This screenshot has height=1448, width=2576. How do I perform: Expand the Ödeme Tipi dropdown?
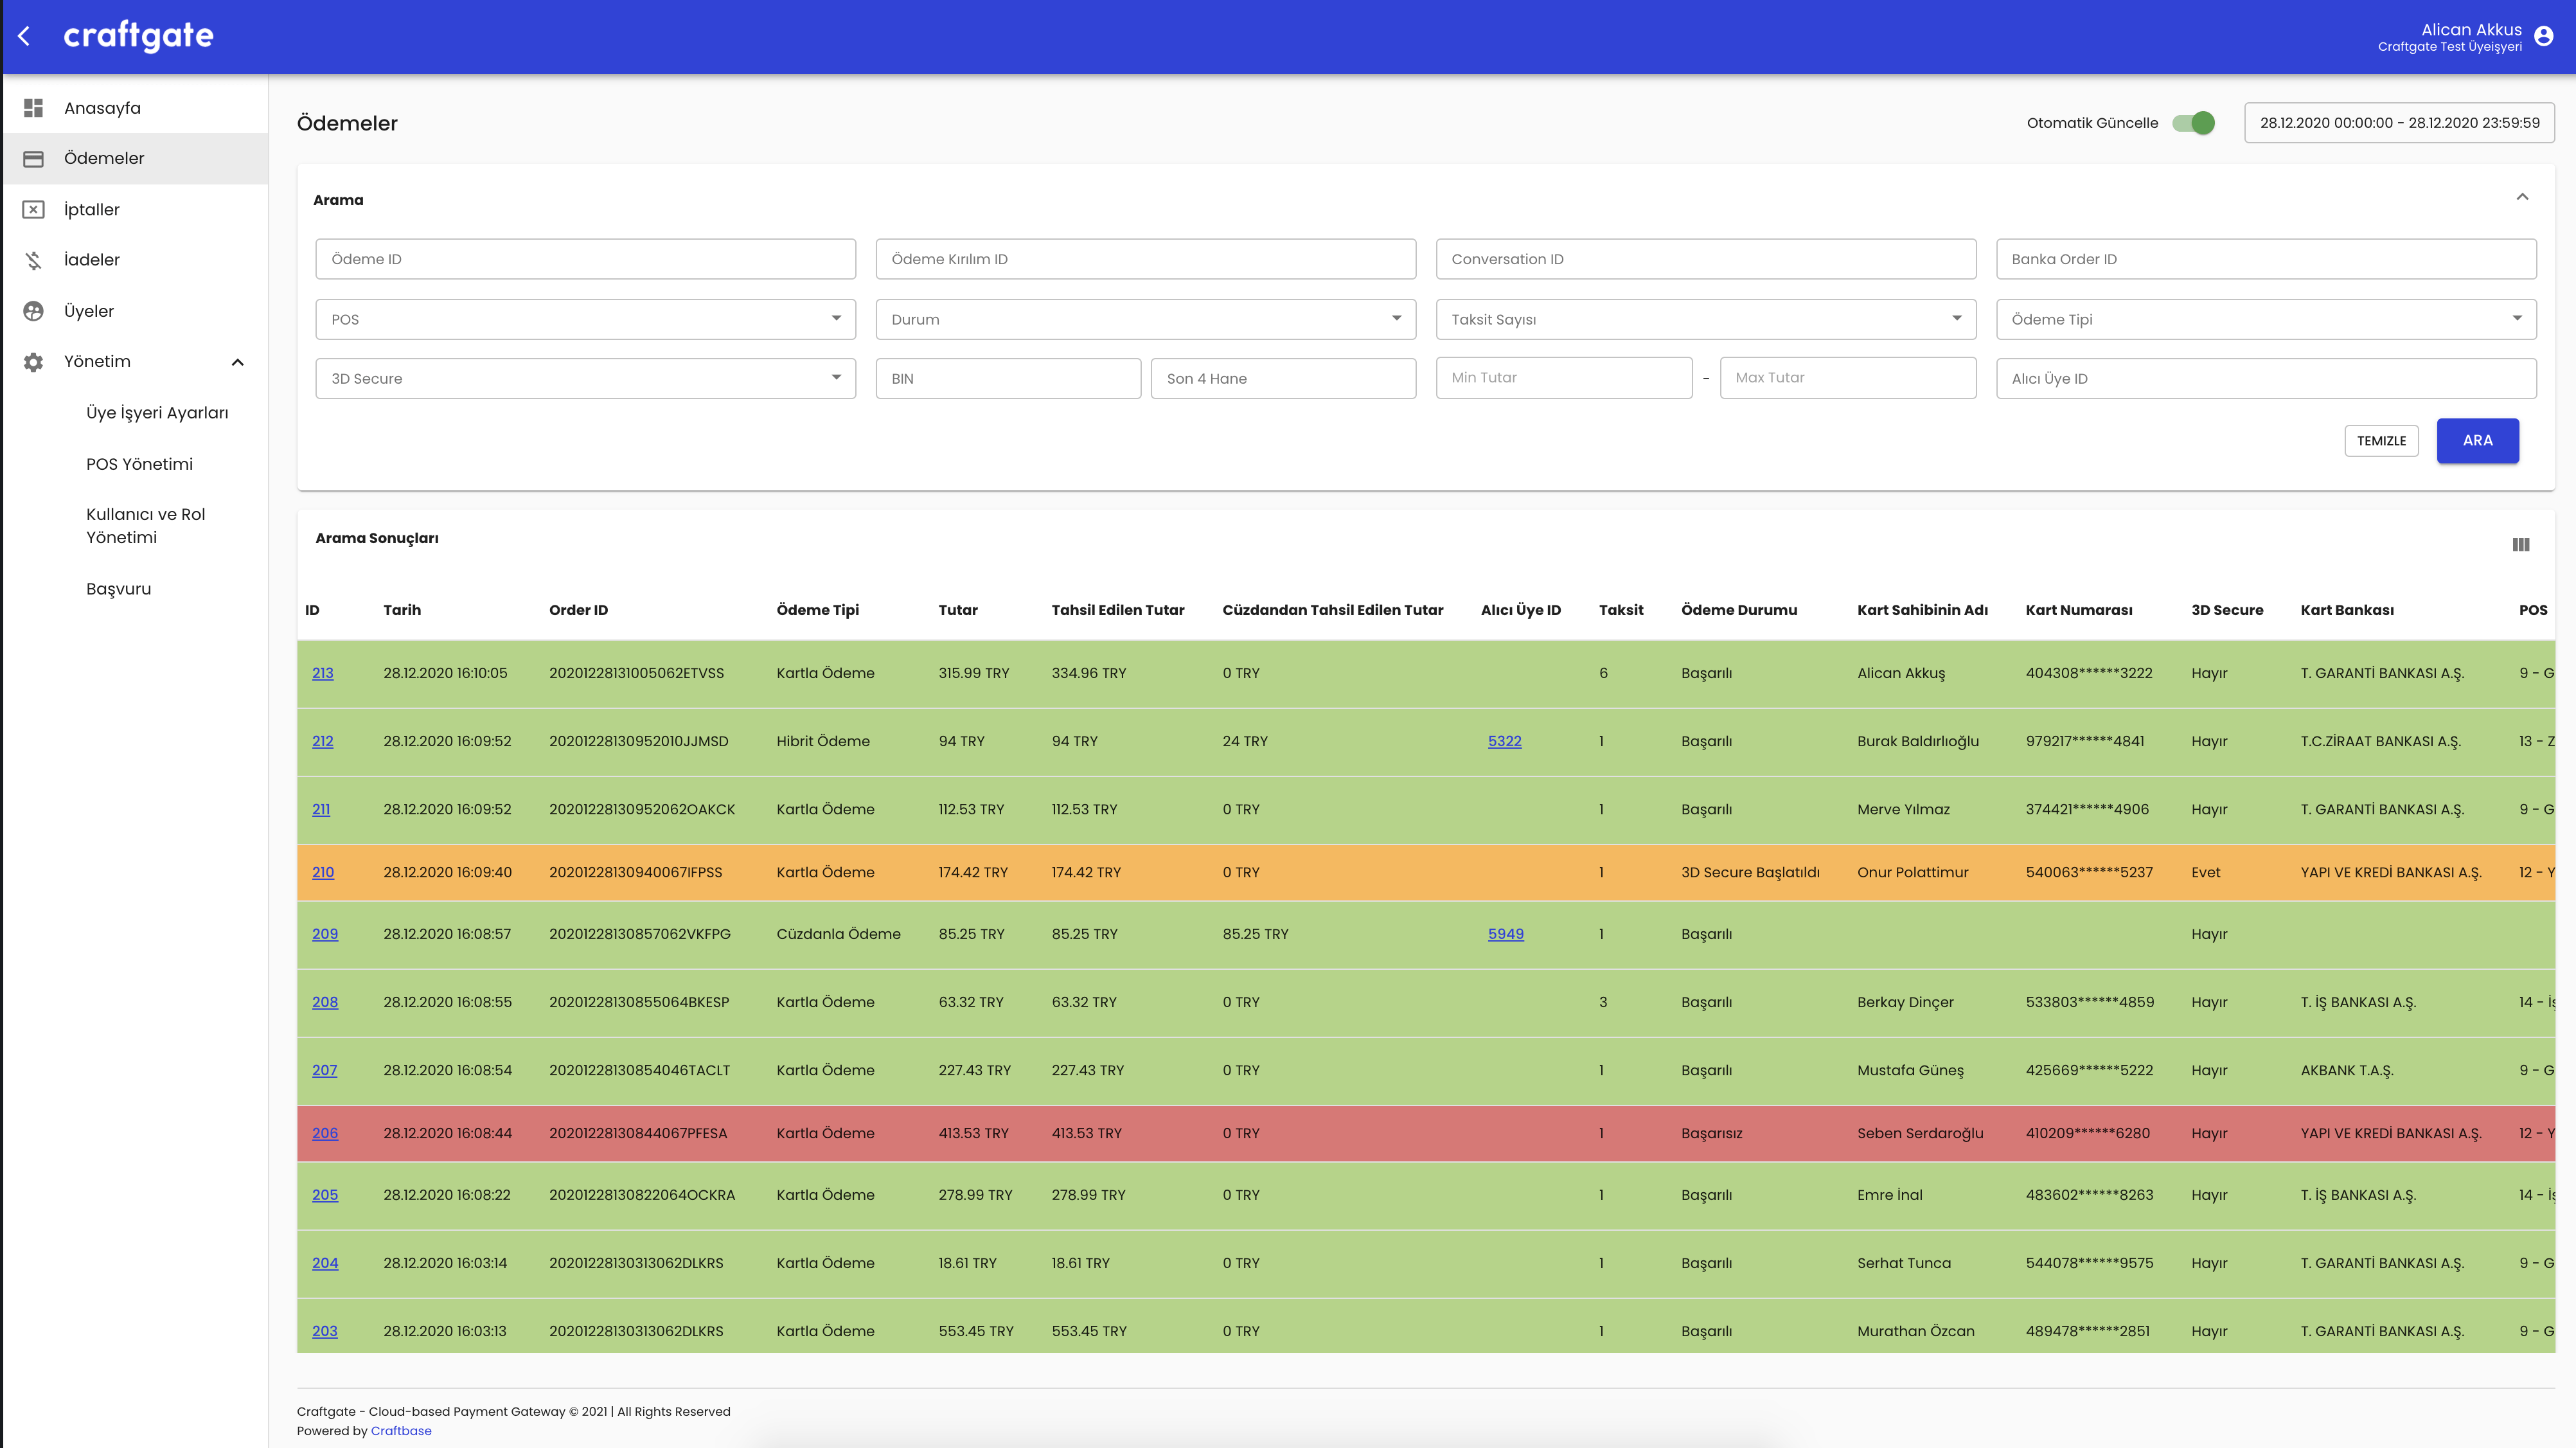(x=2265, y=319)
